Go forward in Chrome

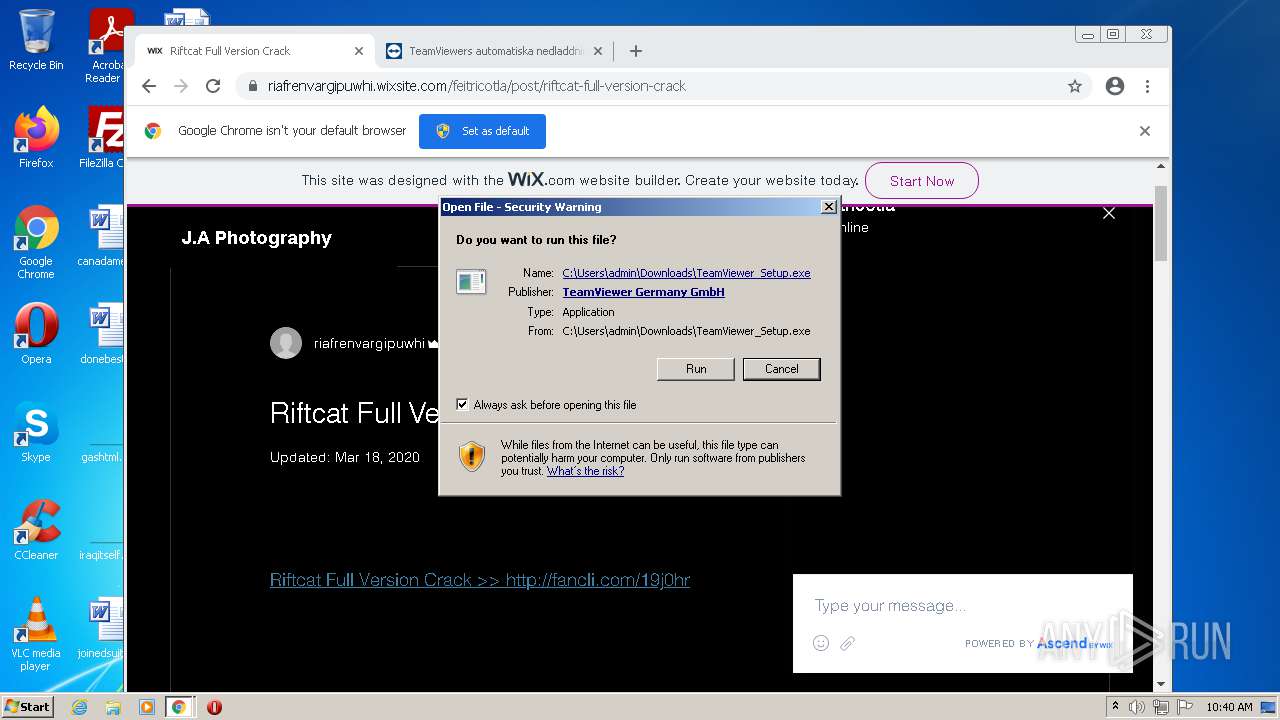point(181,86)
